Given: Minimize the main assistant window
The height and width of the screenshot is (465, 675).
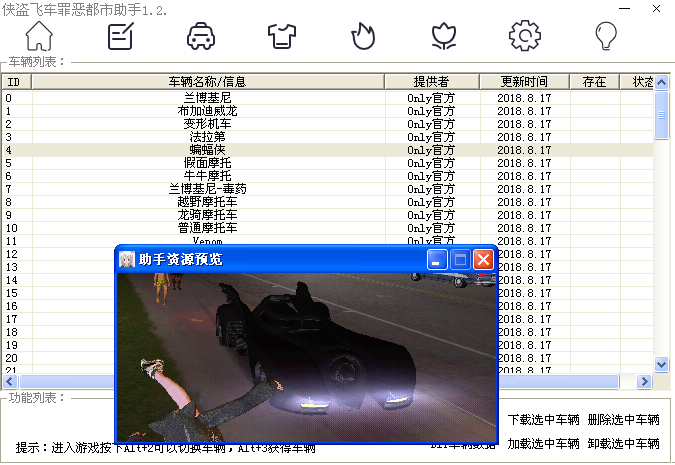Looking at the screenshot, I should (625, 9).
